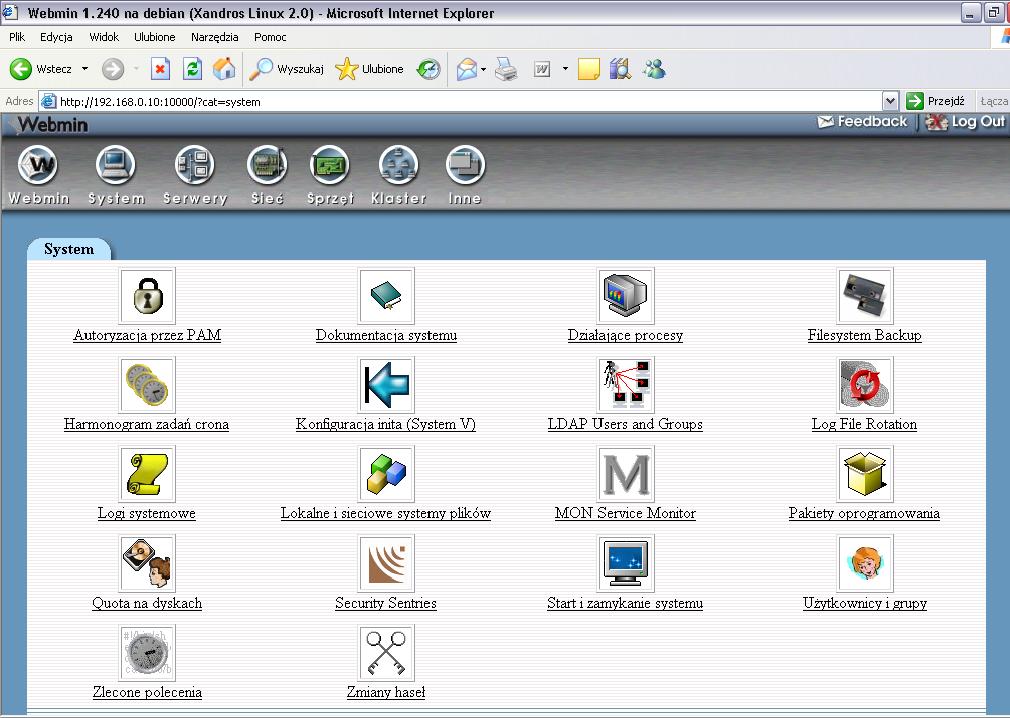The image size is (1010, 718).
Task: Open the Log File Rotation icon
Action: click(x=864, y=385)
